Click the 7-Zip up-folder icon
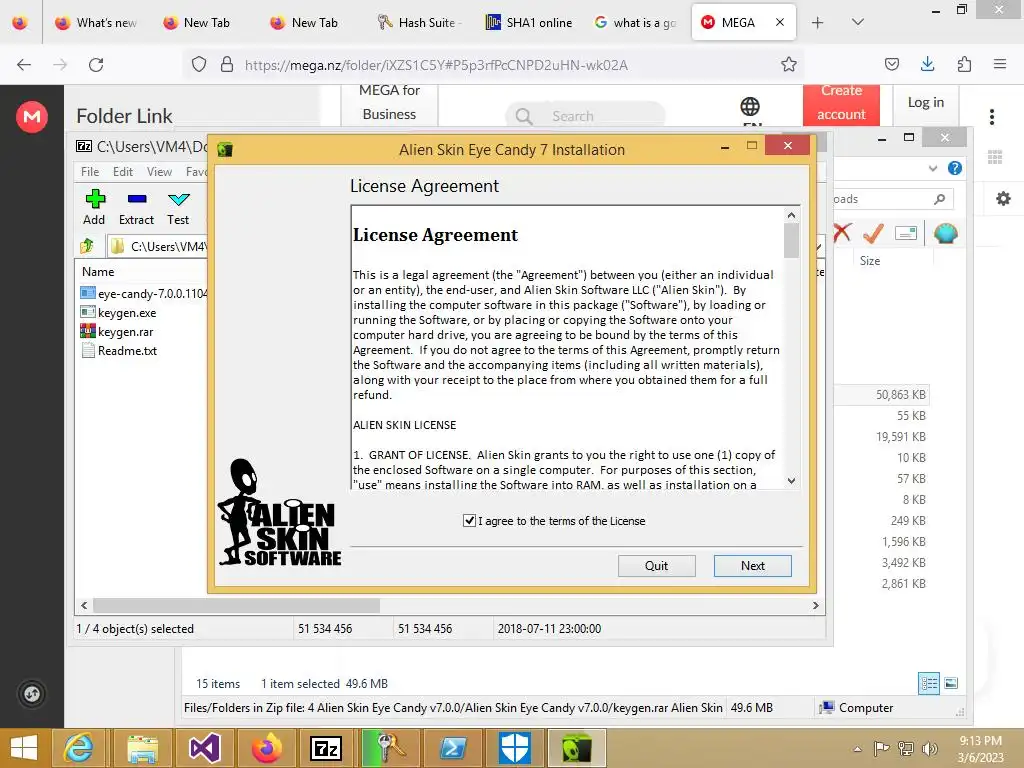The image size is (1024, 768). point(87,246)
